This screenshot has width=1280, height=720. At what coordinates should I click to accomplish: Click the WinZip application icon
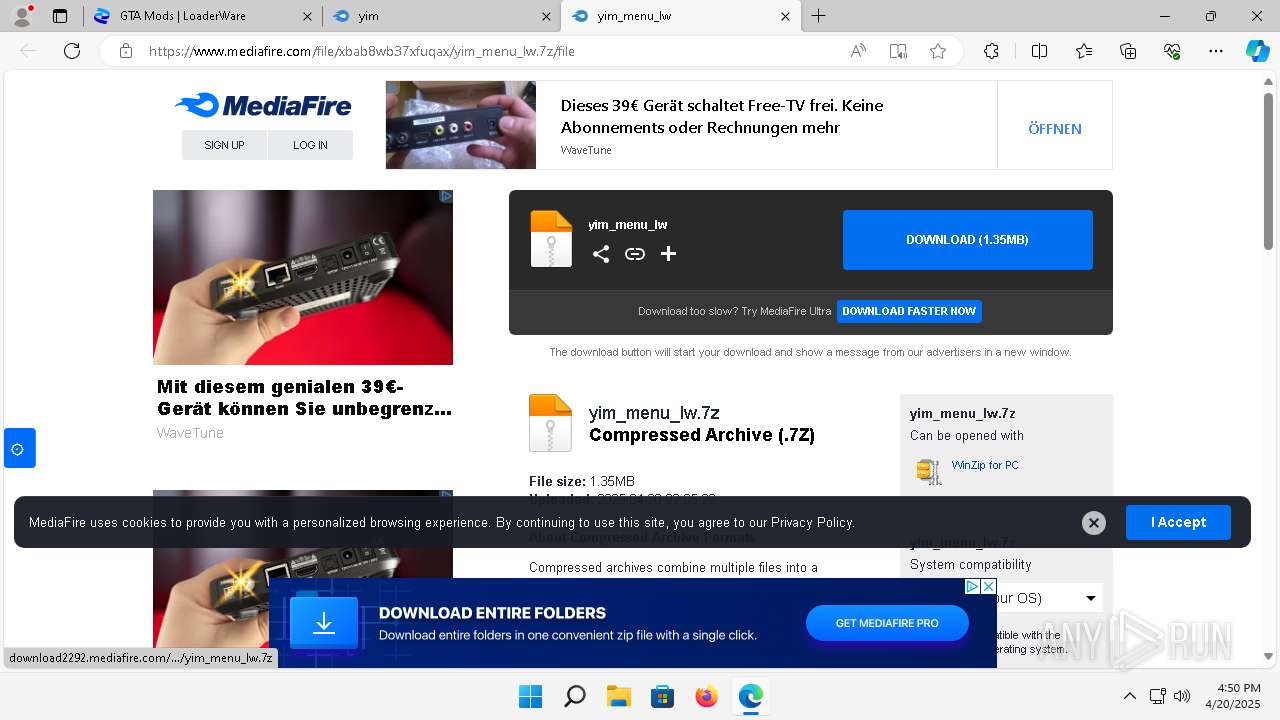pos(929,471)
